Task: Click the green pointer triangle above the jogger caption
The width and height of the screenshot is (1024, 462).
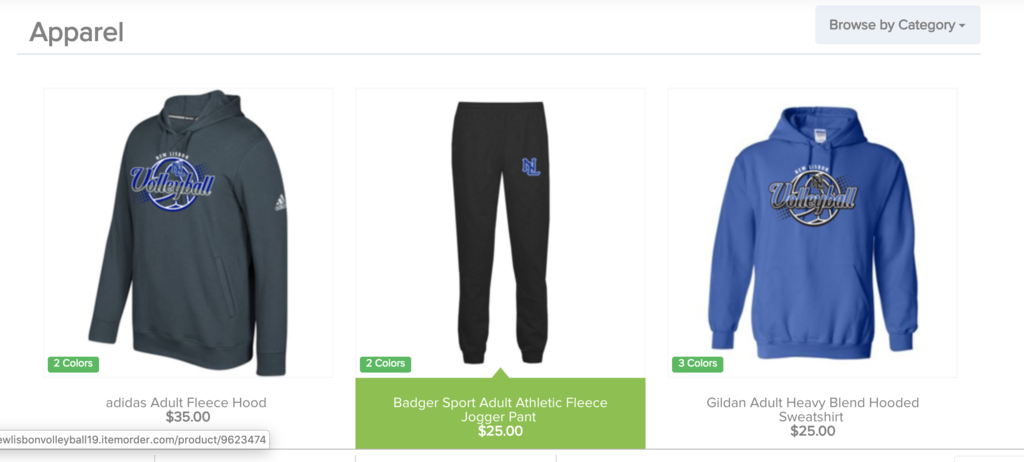Action: (x=500, y=373)
